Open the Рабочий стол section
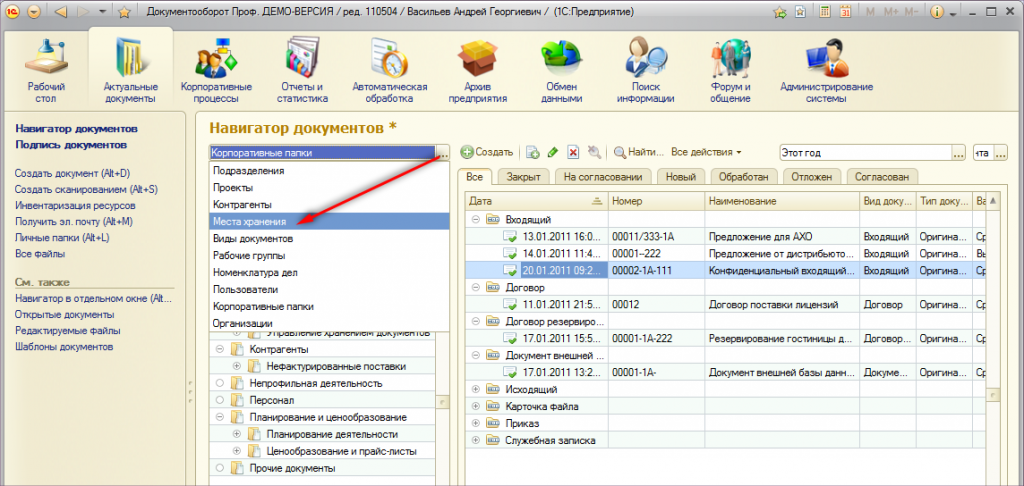Image resolution: width=1024 pixels, height=486 pixels. [x=46, y=68]
